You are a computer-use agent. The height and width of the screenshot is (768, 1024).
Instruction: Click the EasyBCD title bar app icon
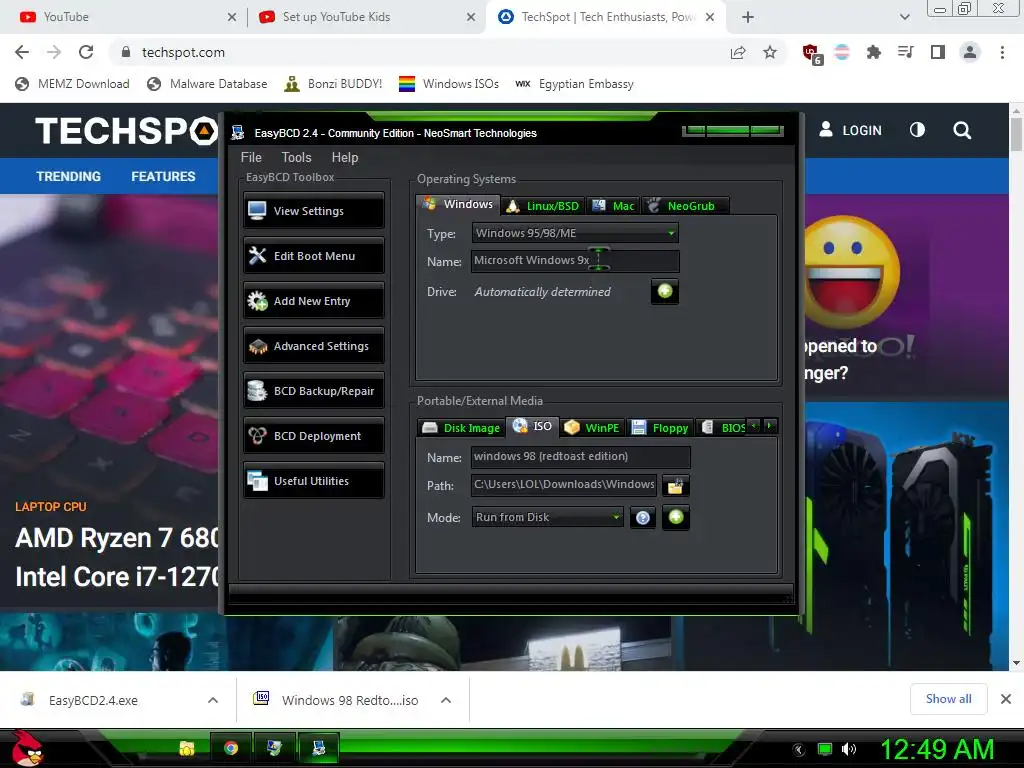point(238,133)
